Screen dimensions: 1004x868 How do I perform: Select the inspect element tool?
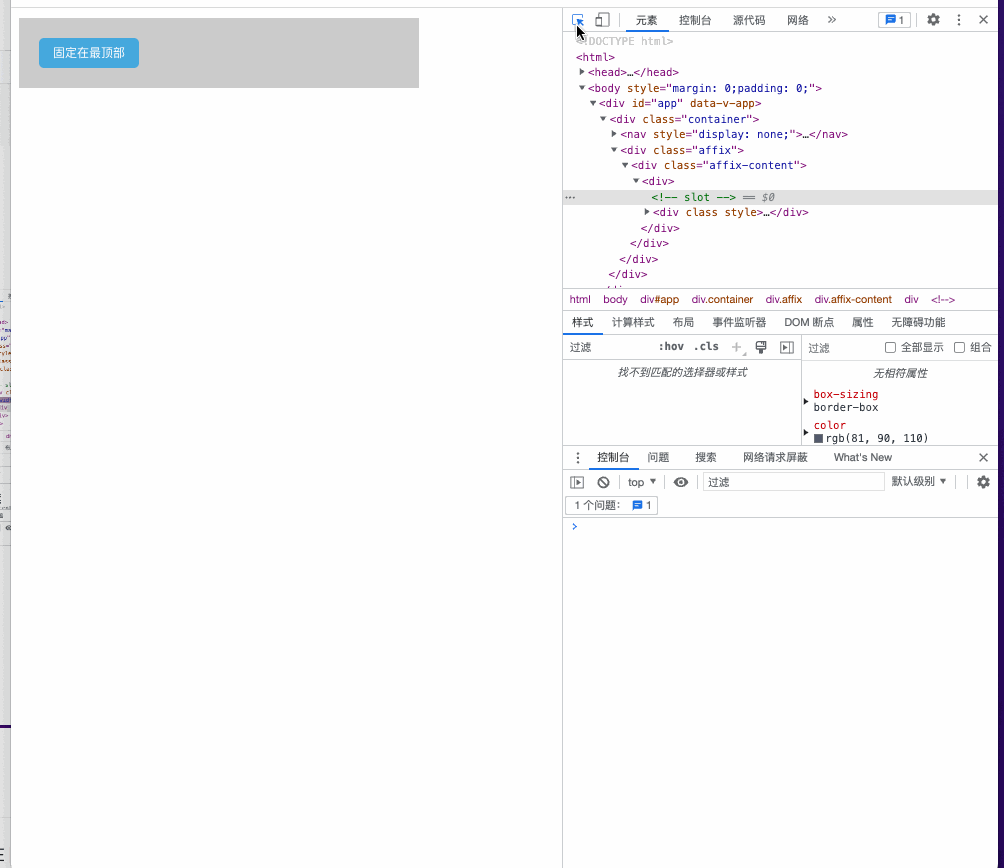[x=577, y=19]
